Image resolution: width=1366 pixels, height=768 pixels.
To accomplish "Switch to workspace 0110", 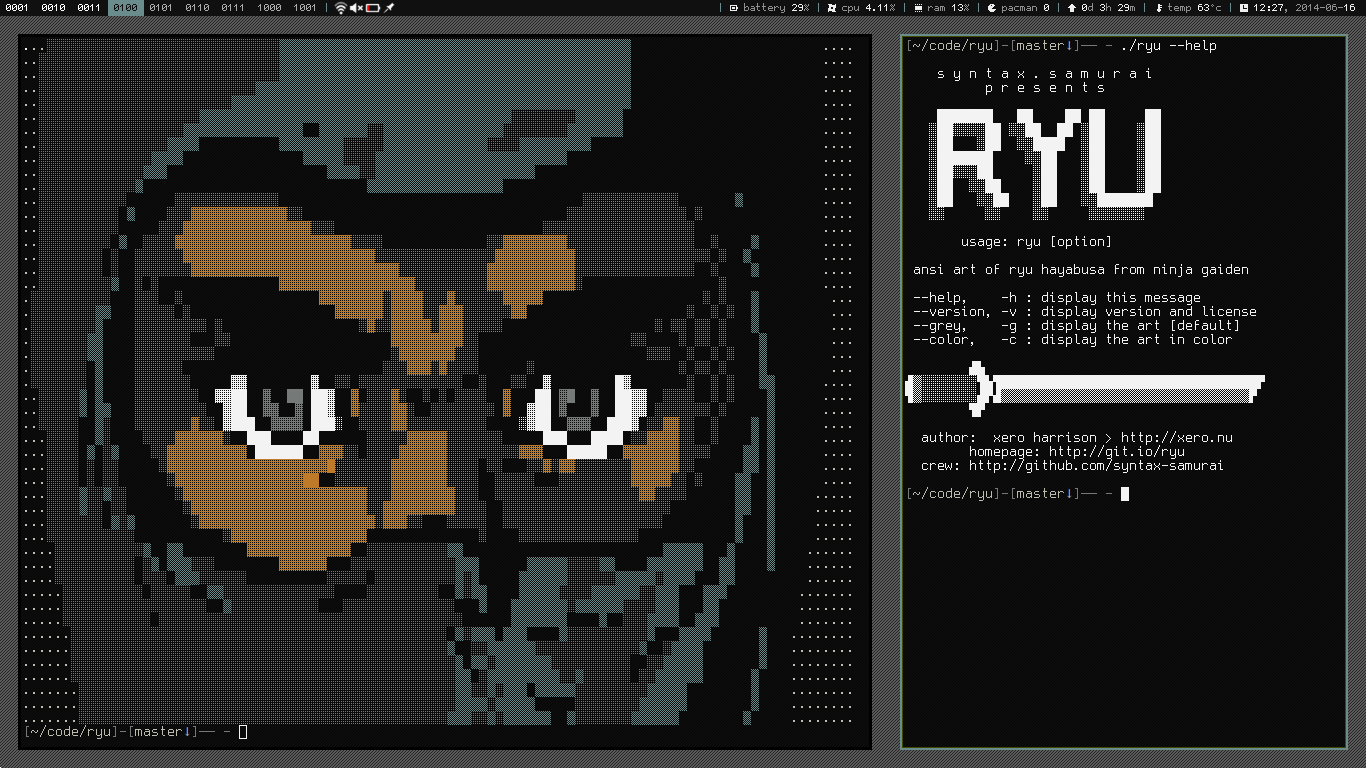I will coord(197,8).
